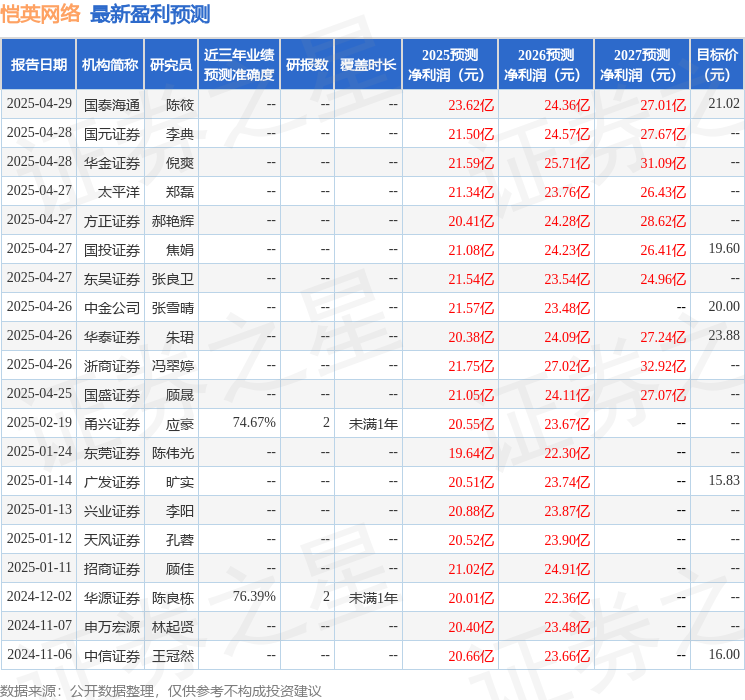This screenshot has height=700, width=745.
Task: Select the 兴业证券 institution cell
Action: pos(112,511)
